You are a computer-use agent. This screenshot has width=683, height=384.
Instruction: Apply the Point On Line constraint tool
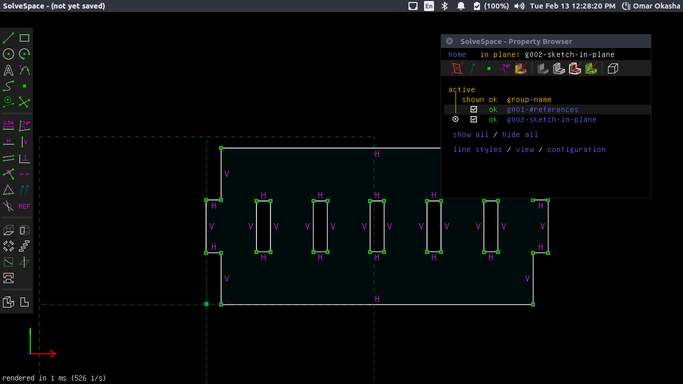(8, 174)
